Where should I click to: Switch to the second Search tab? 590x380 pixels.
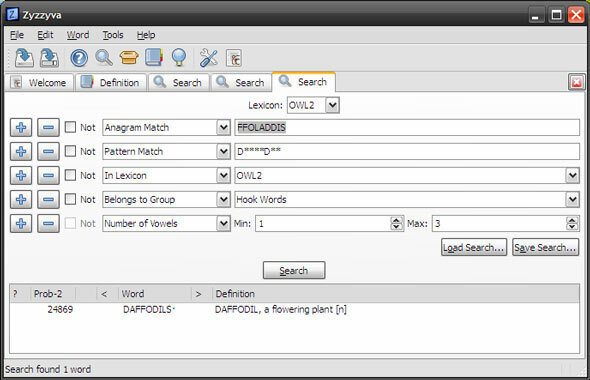click(x=241, y=82)
